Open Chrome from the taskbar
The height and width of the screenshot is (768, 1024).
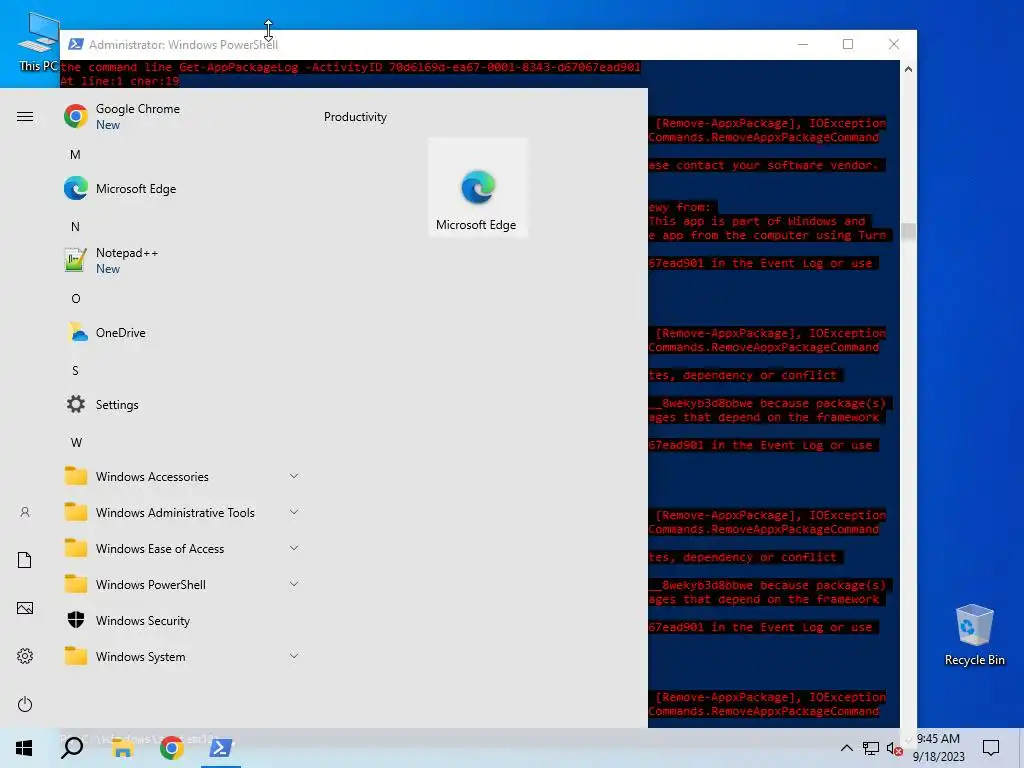pyautogui.click(x=172, y=748)
